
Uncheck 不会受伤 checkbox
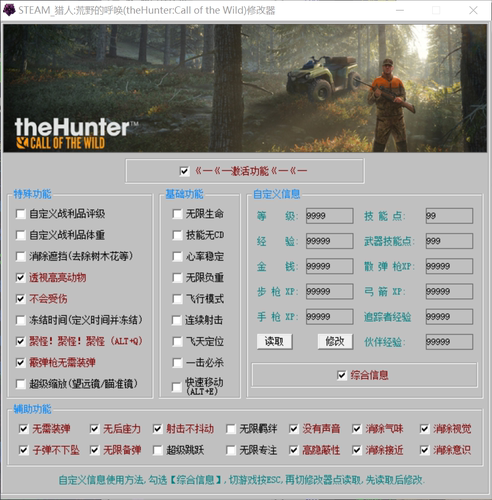pos(21,299)
